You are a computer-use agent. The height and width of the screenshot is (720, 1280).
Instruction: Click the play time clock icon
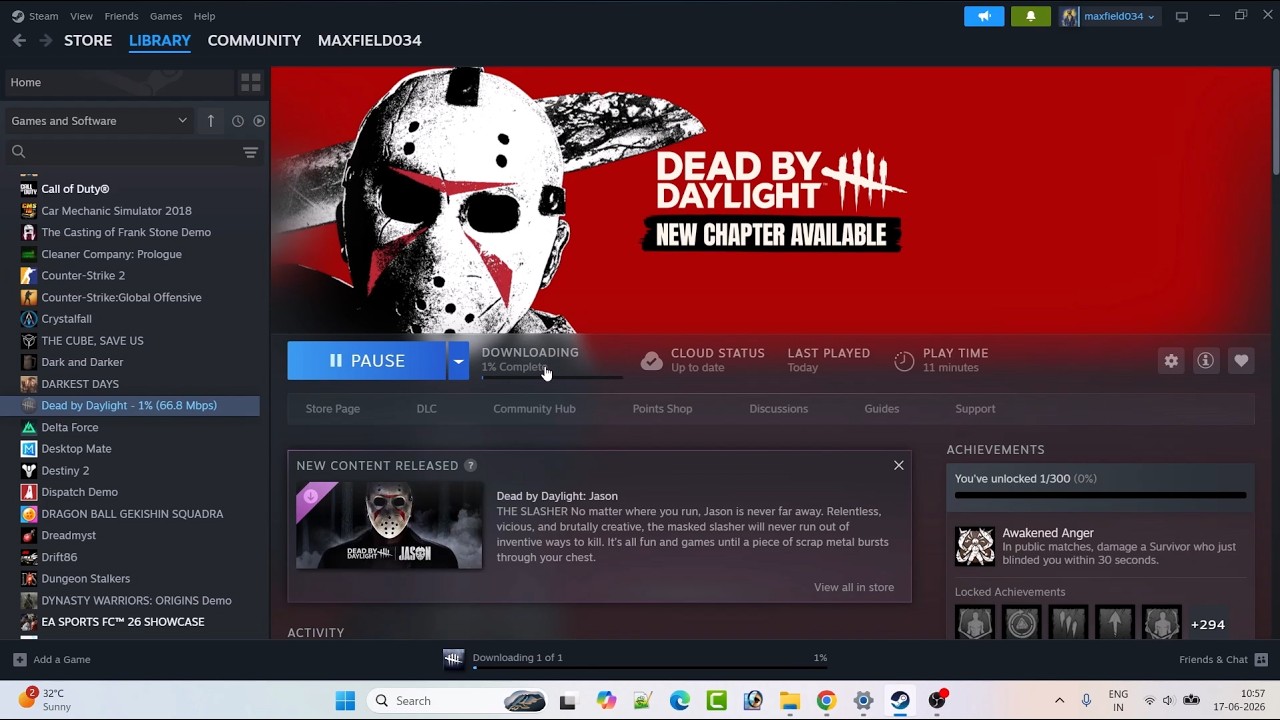coord(904,361)
